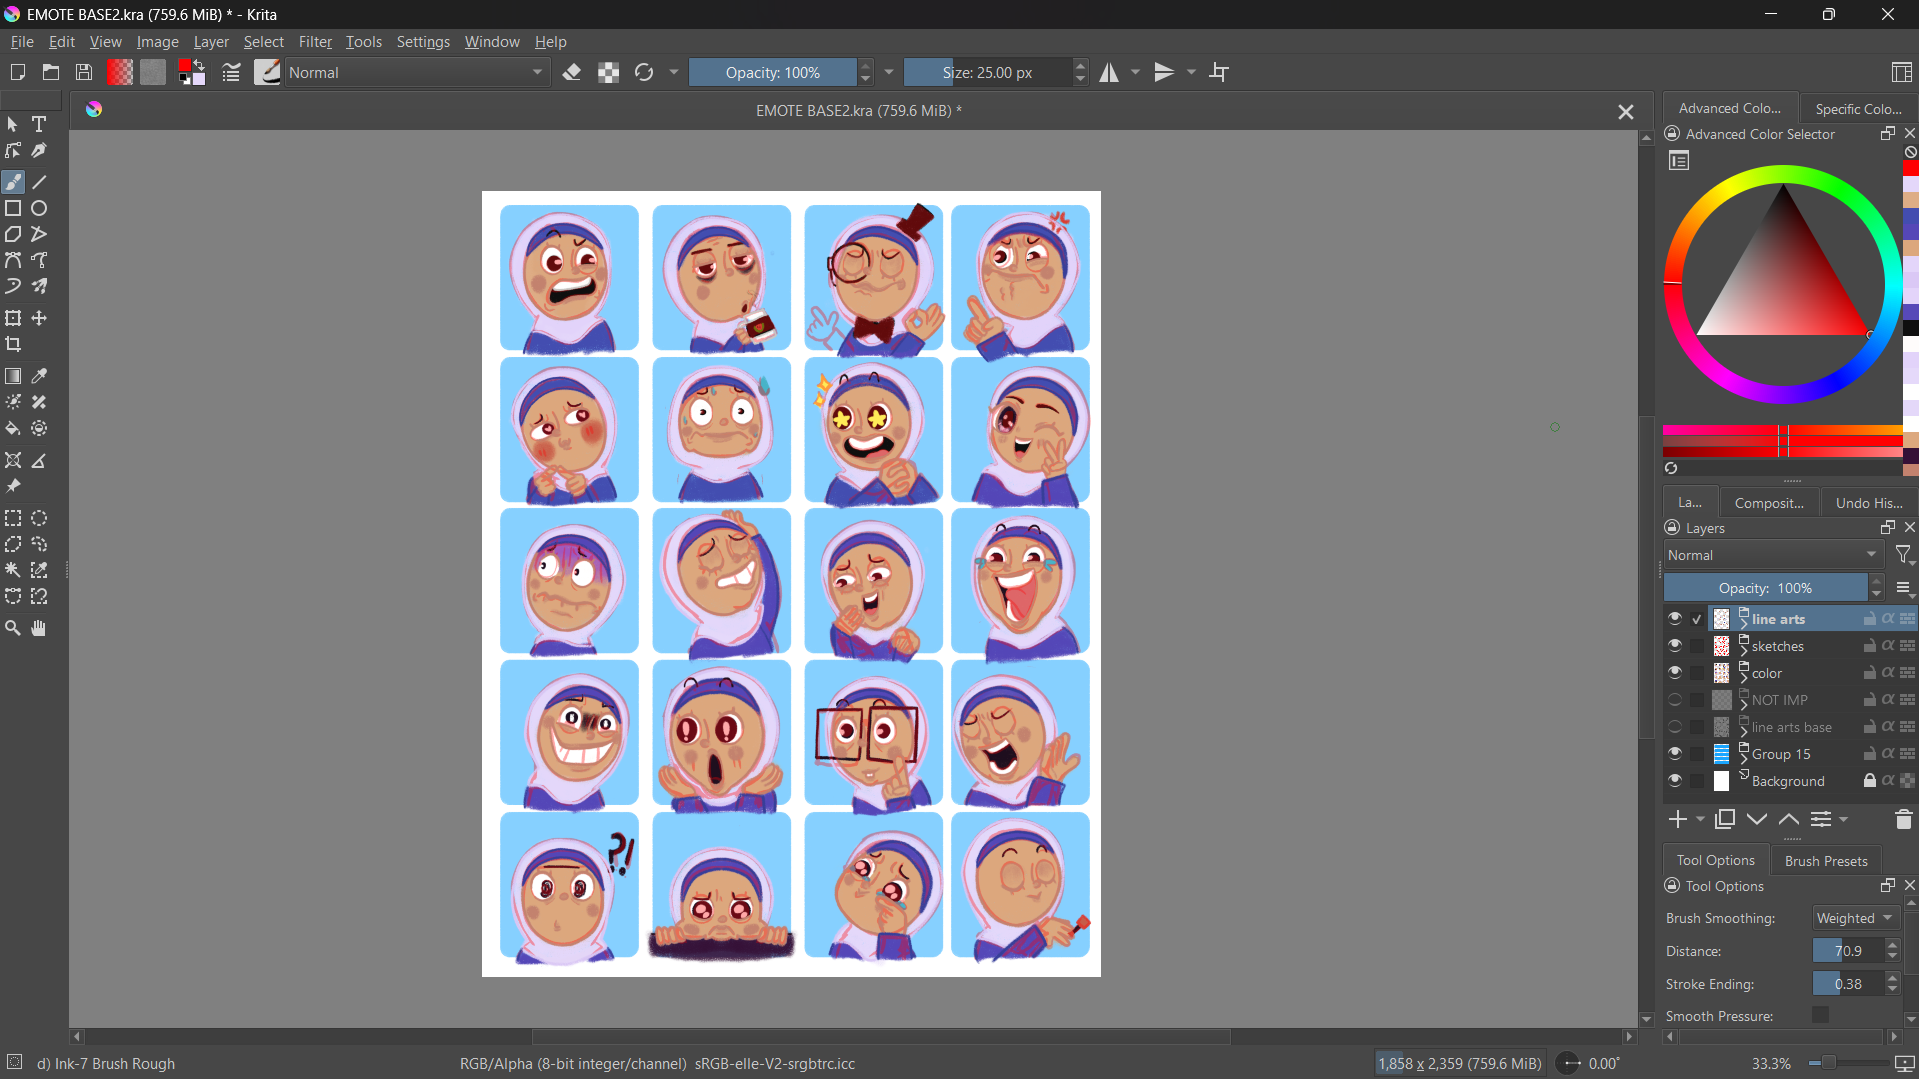Switch to the Undo History tab
This screenshot has width=1919, height=1079.
(x=1868, y=502)
